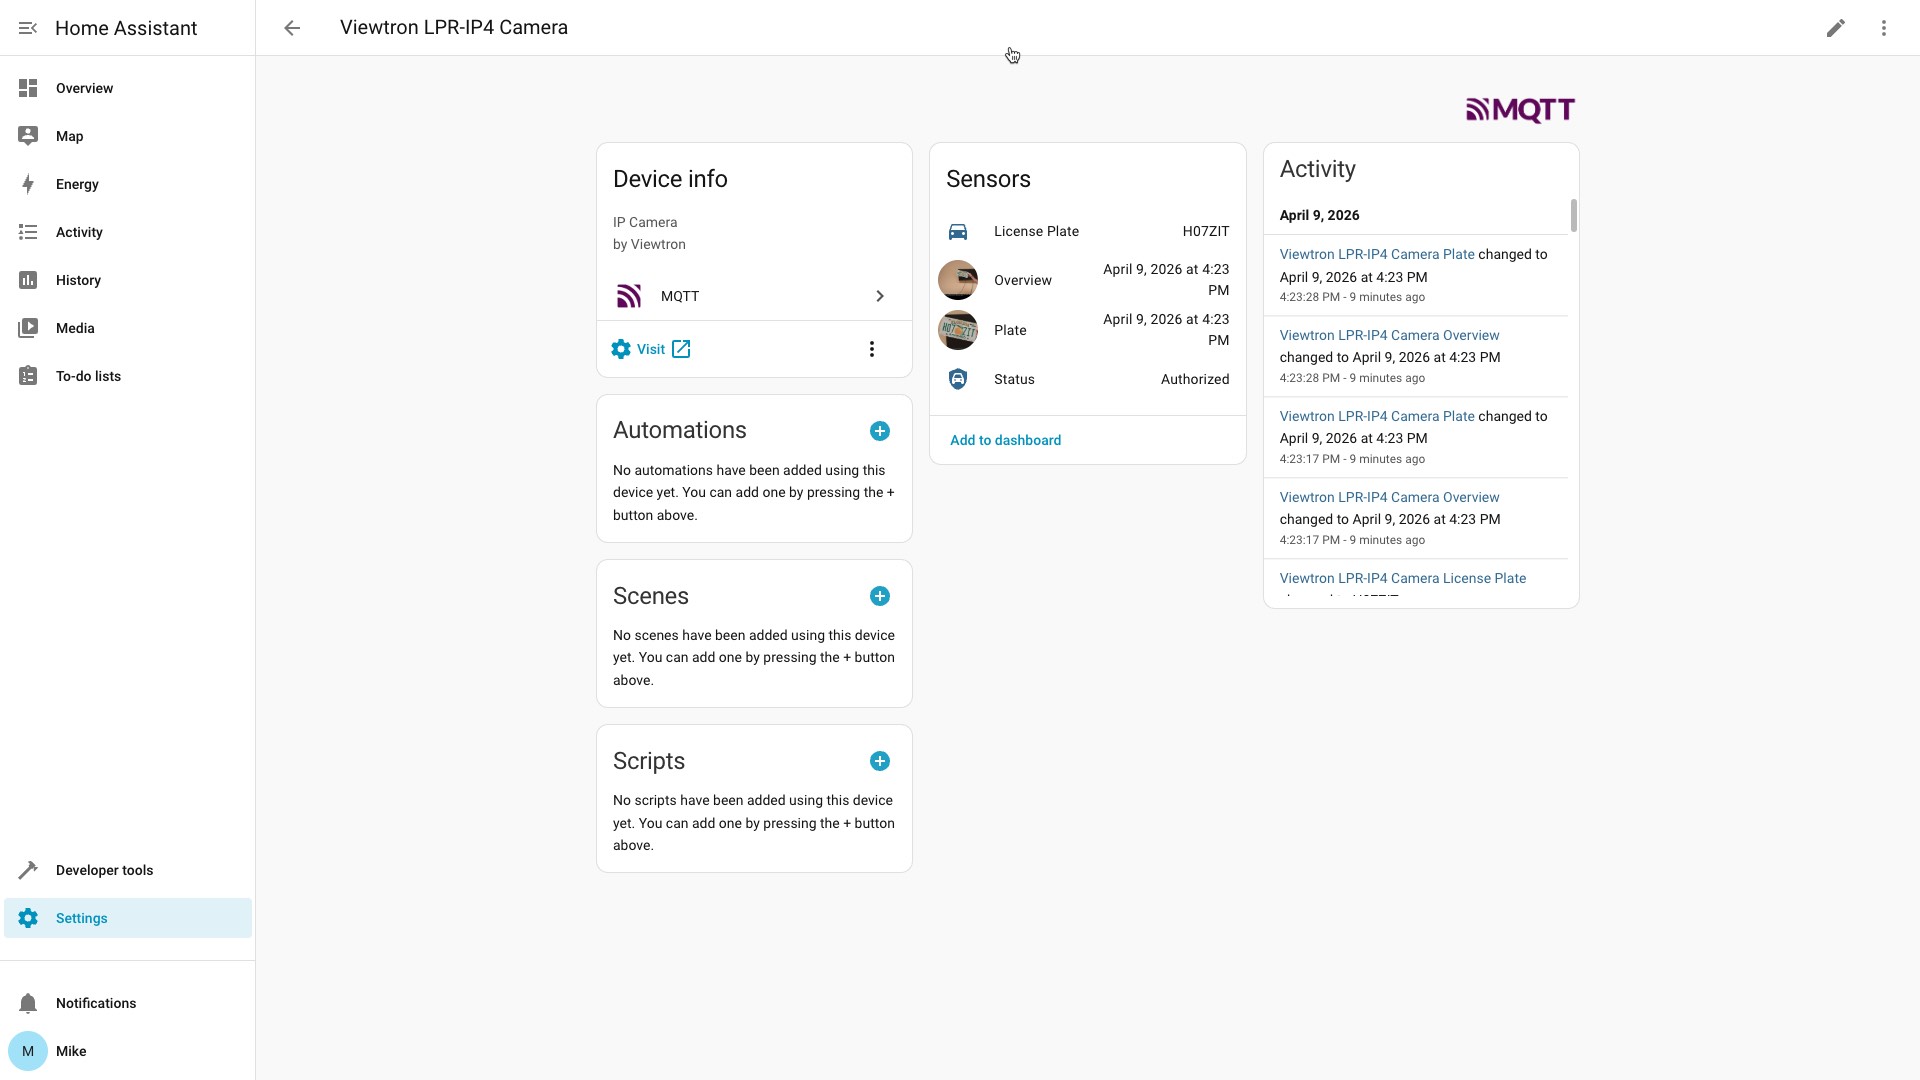Open Viewtron LPR-IP4 Camera License Plate link

coord(1402,578)
